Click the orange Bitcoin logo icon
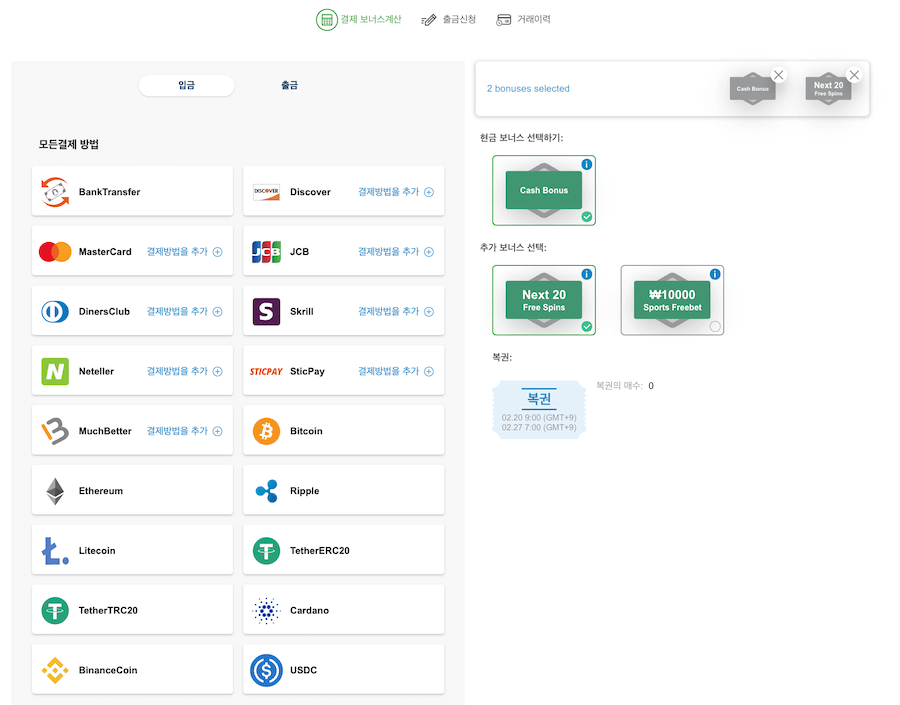 266,431
